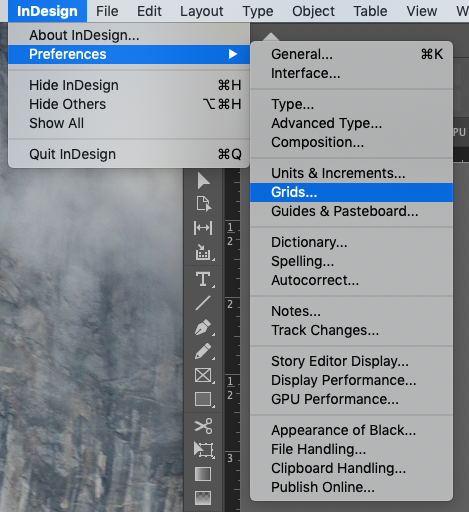469x512 pixels.
Task: Open Autocorrect... preferences
Action: click(x=351, y=280)
